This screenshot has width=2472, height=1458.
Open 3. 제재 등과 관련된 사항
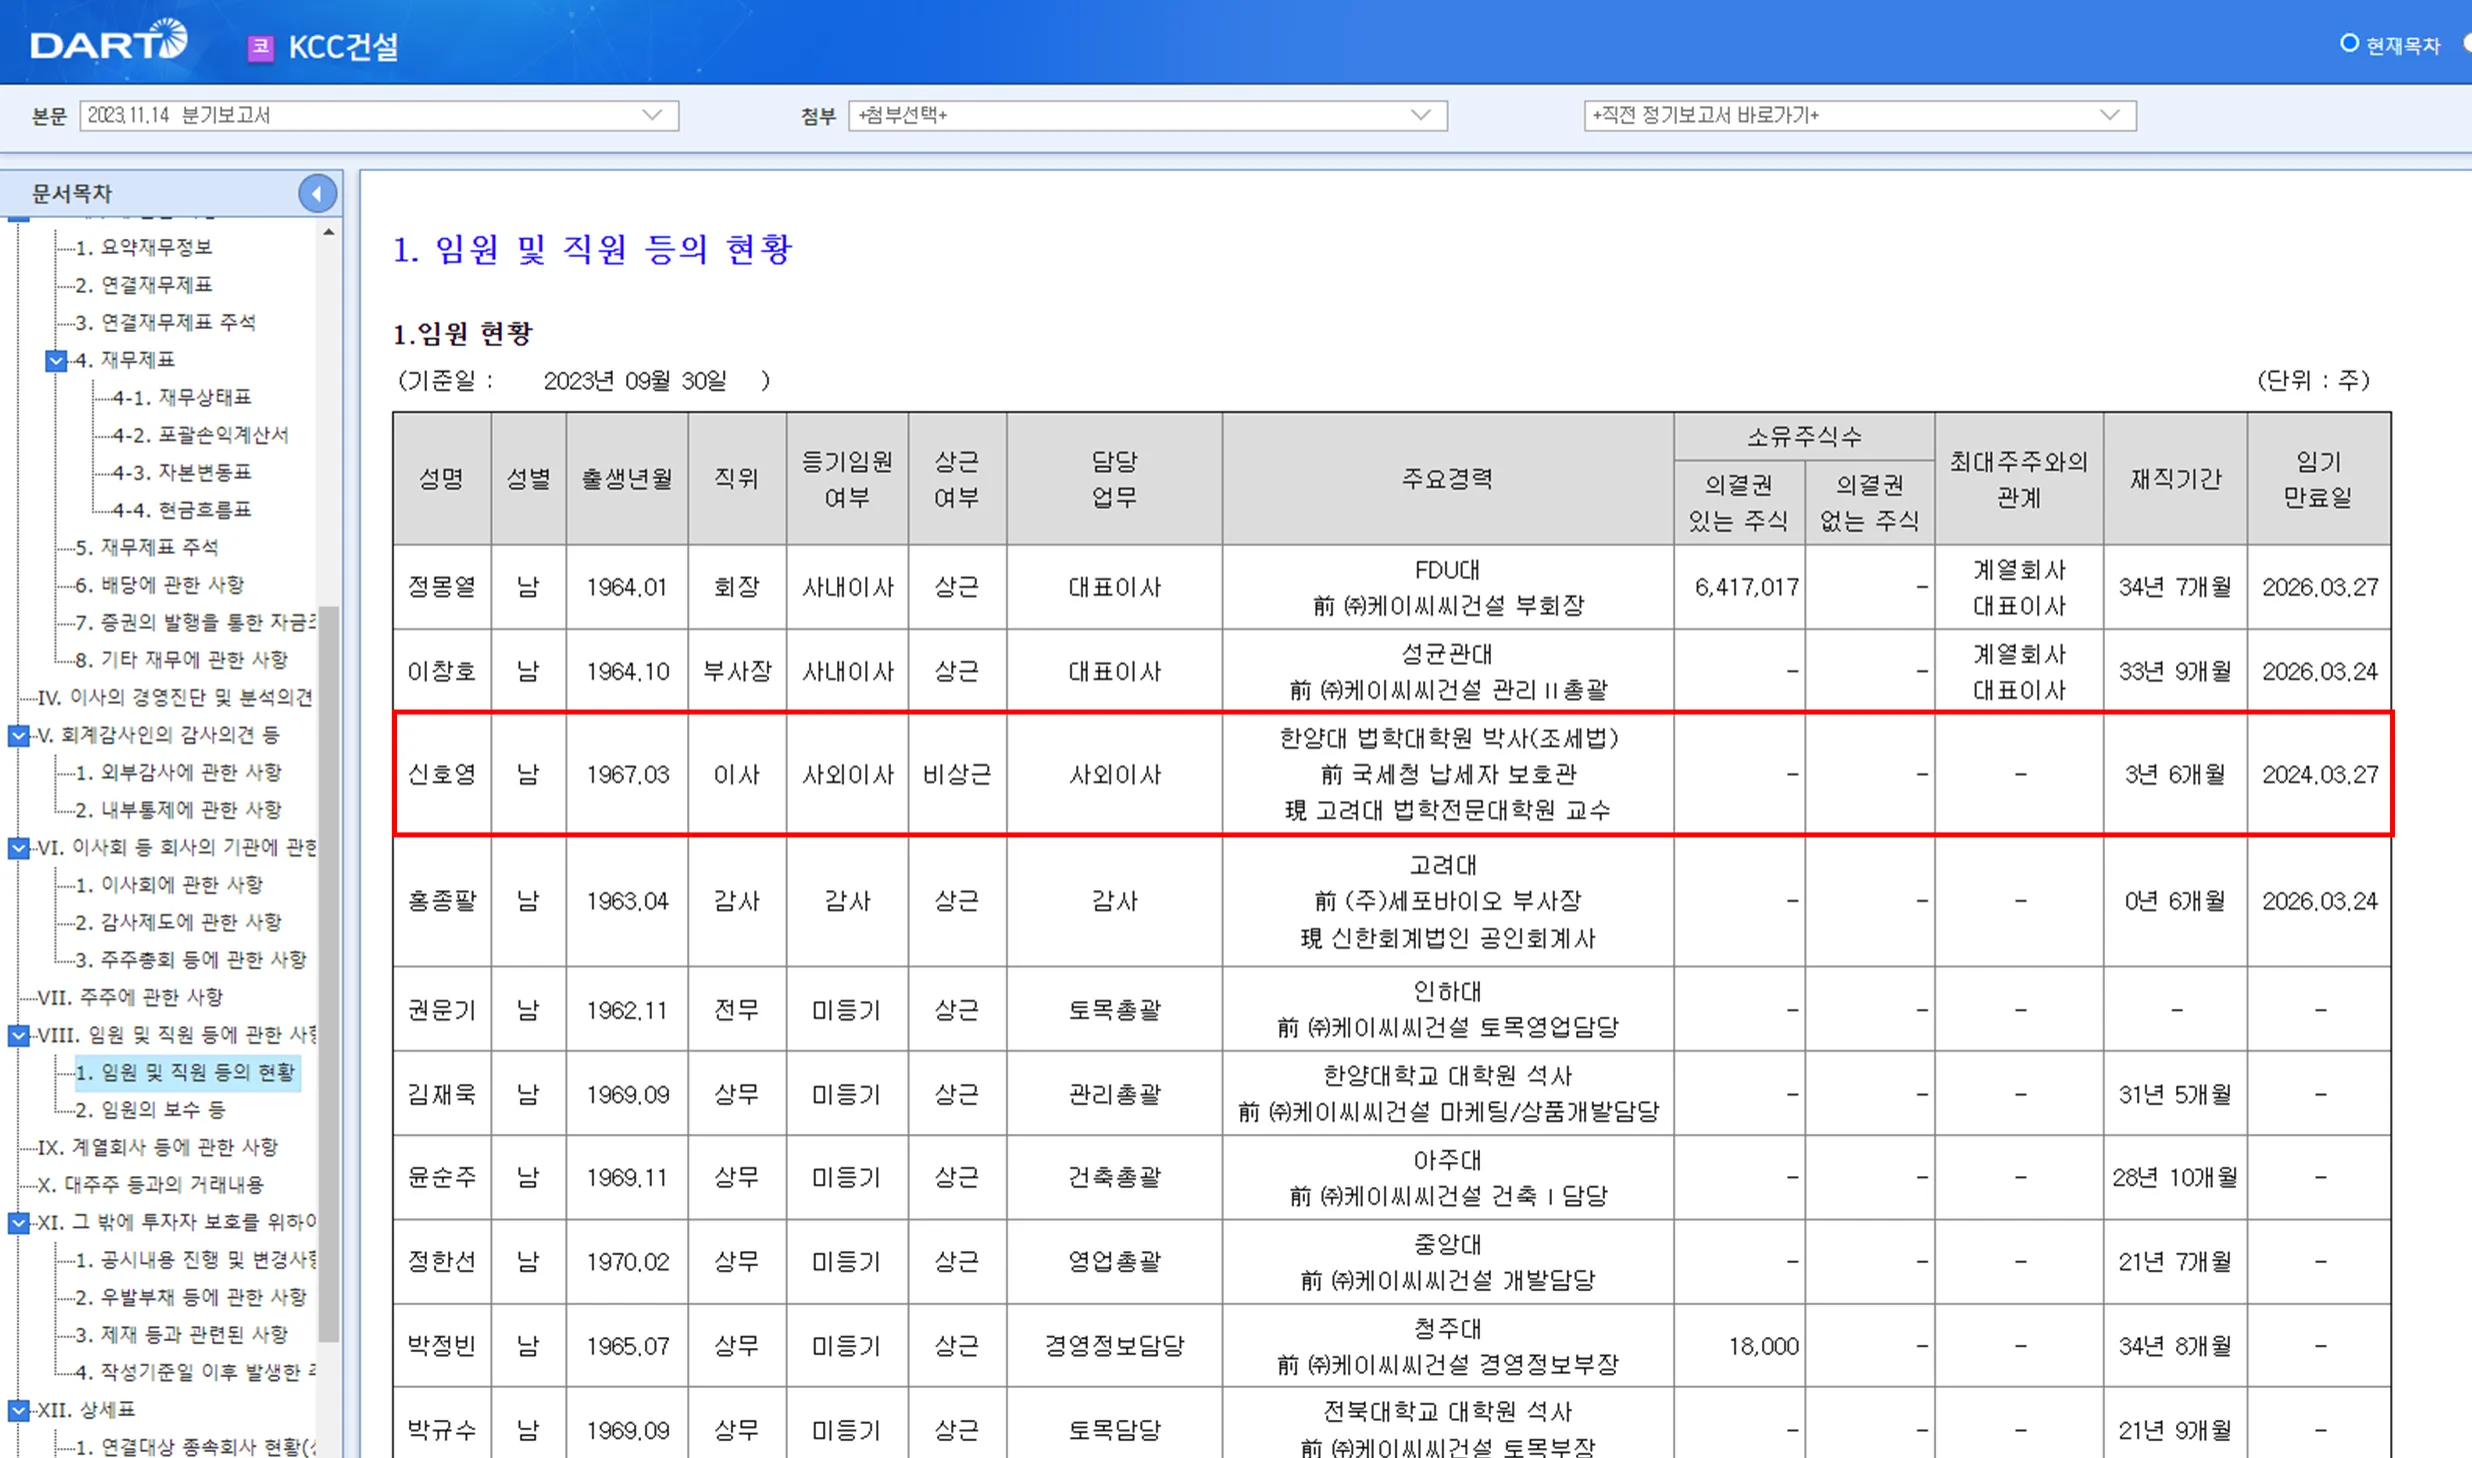182,1335
